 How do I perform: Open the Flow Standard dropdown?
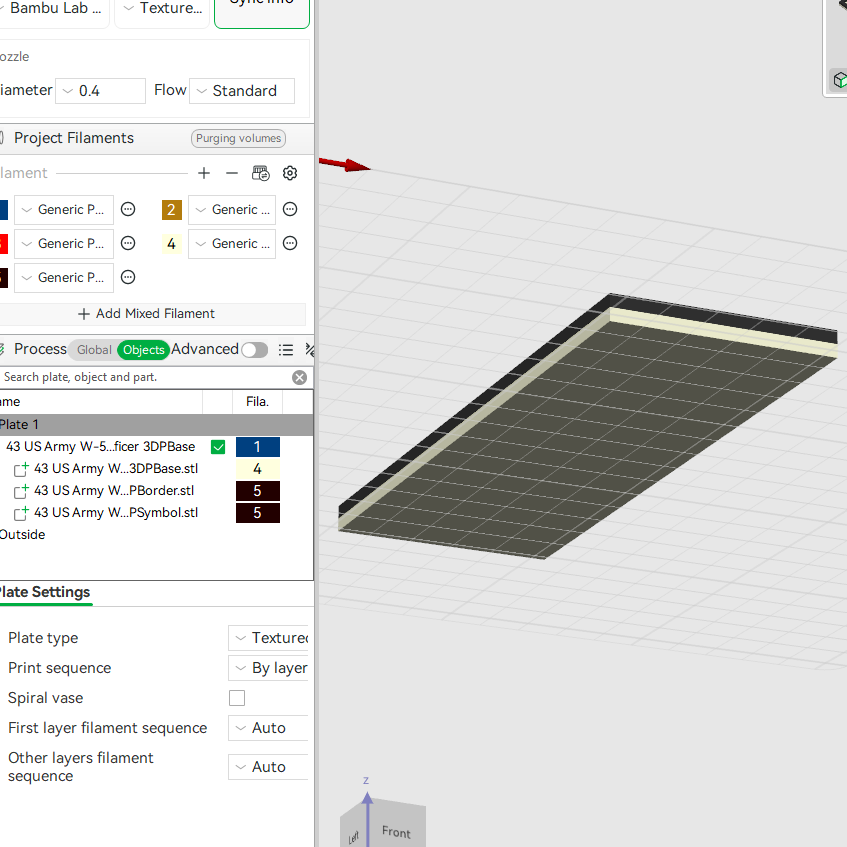click(242, 91)
